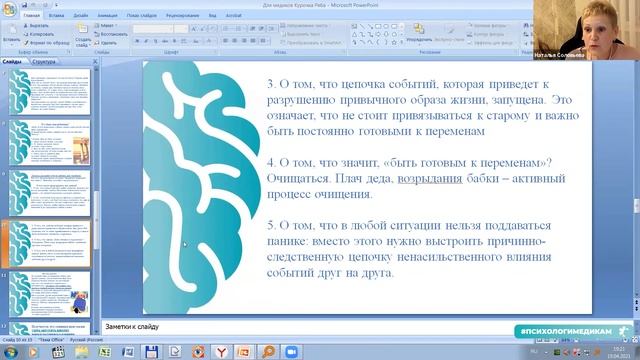Screen dimensions: 640x360
Task: Open the round Office button menu
Action: tap(9, 9)
